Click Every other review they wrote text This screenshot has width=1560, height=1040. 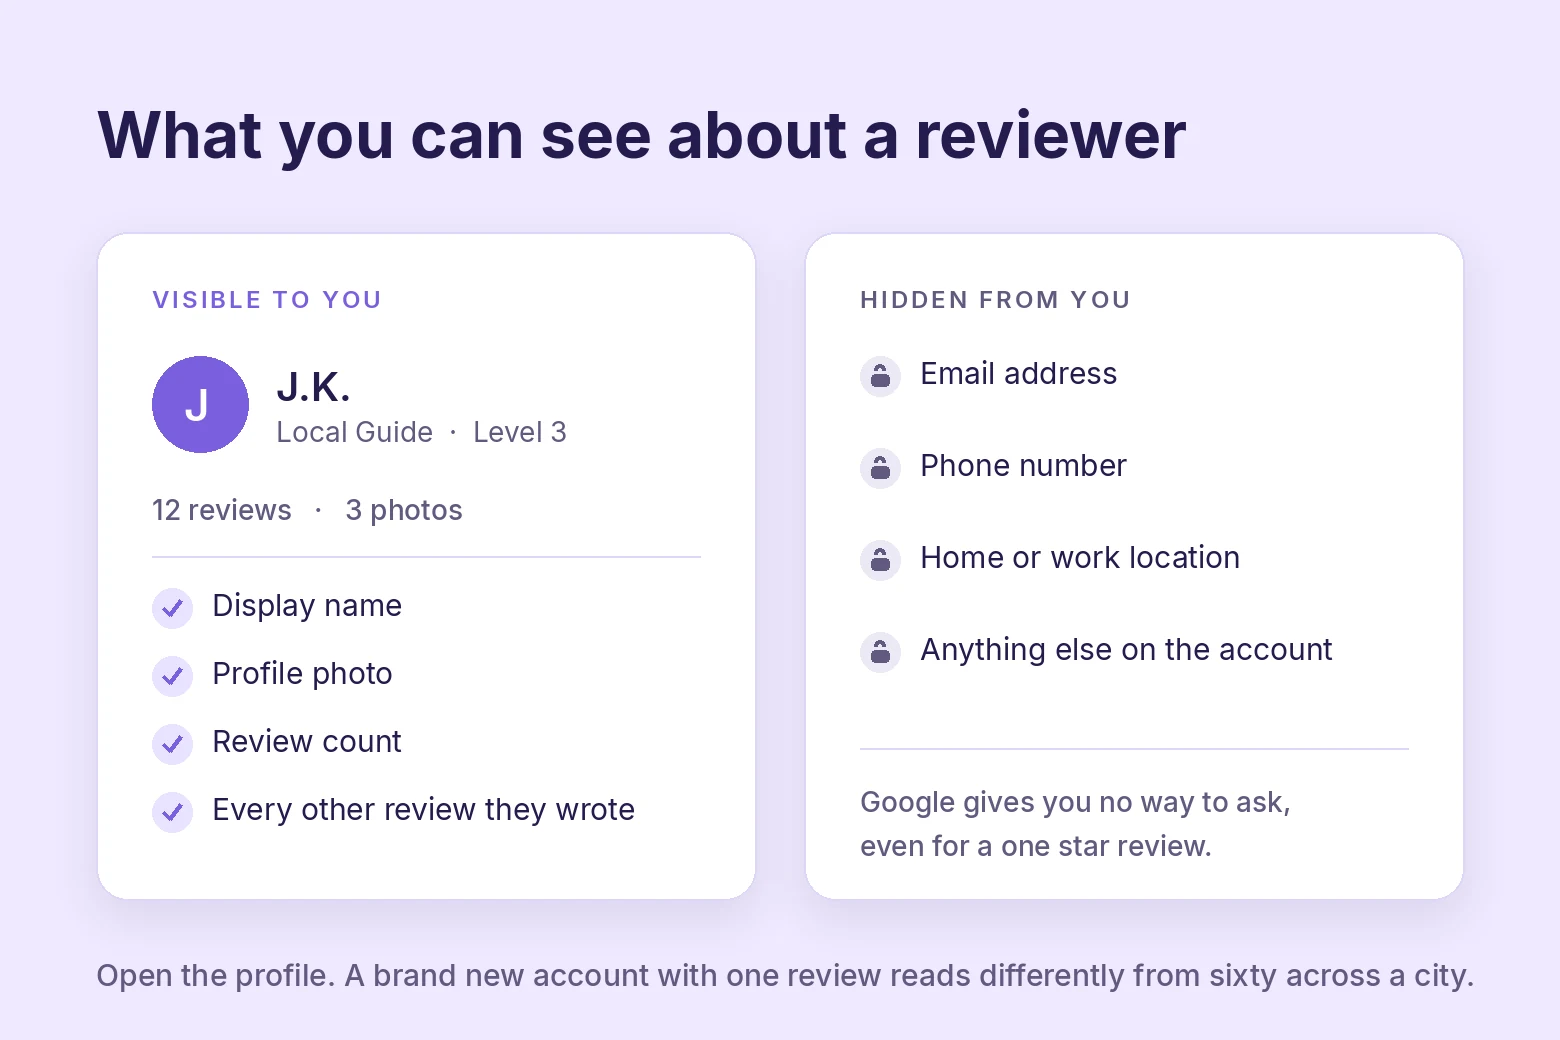point(424,810)
